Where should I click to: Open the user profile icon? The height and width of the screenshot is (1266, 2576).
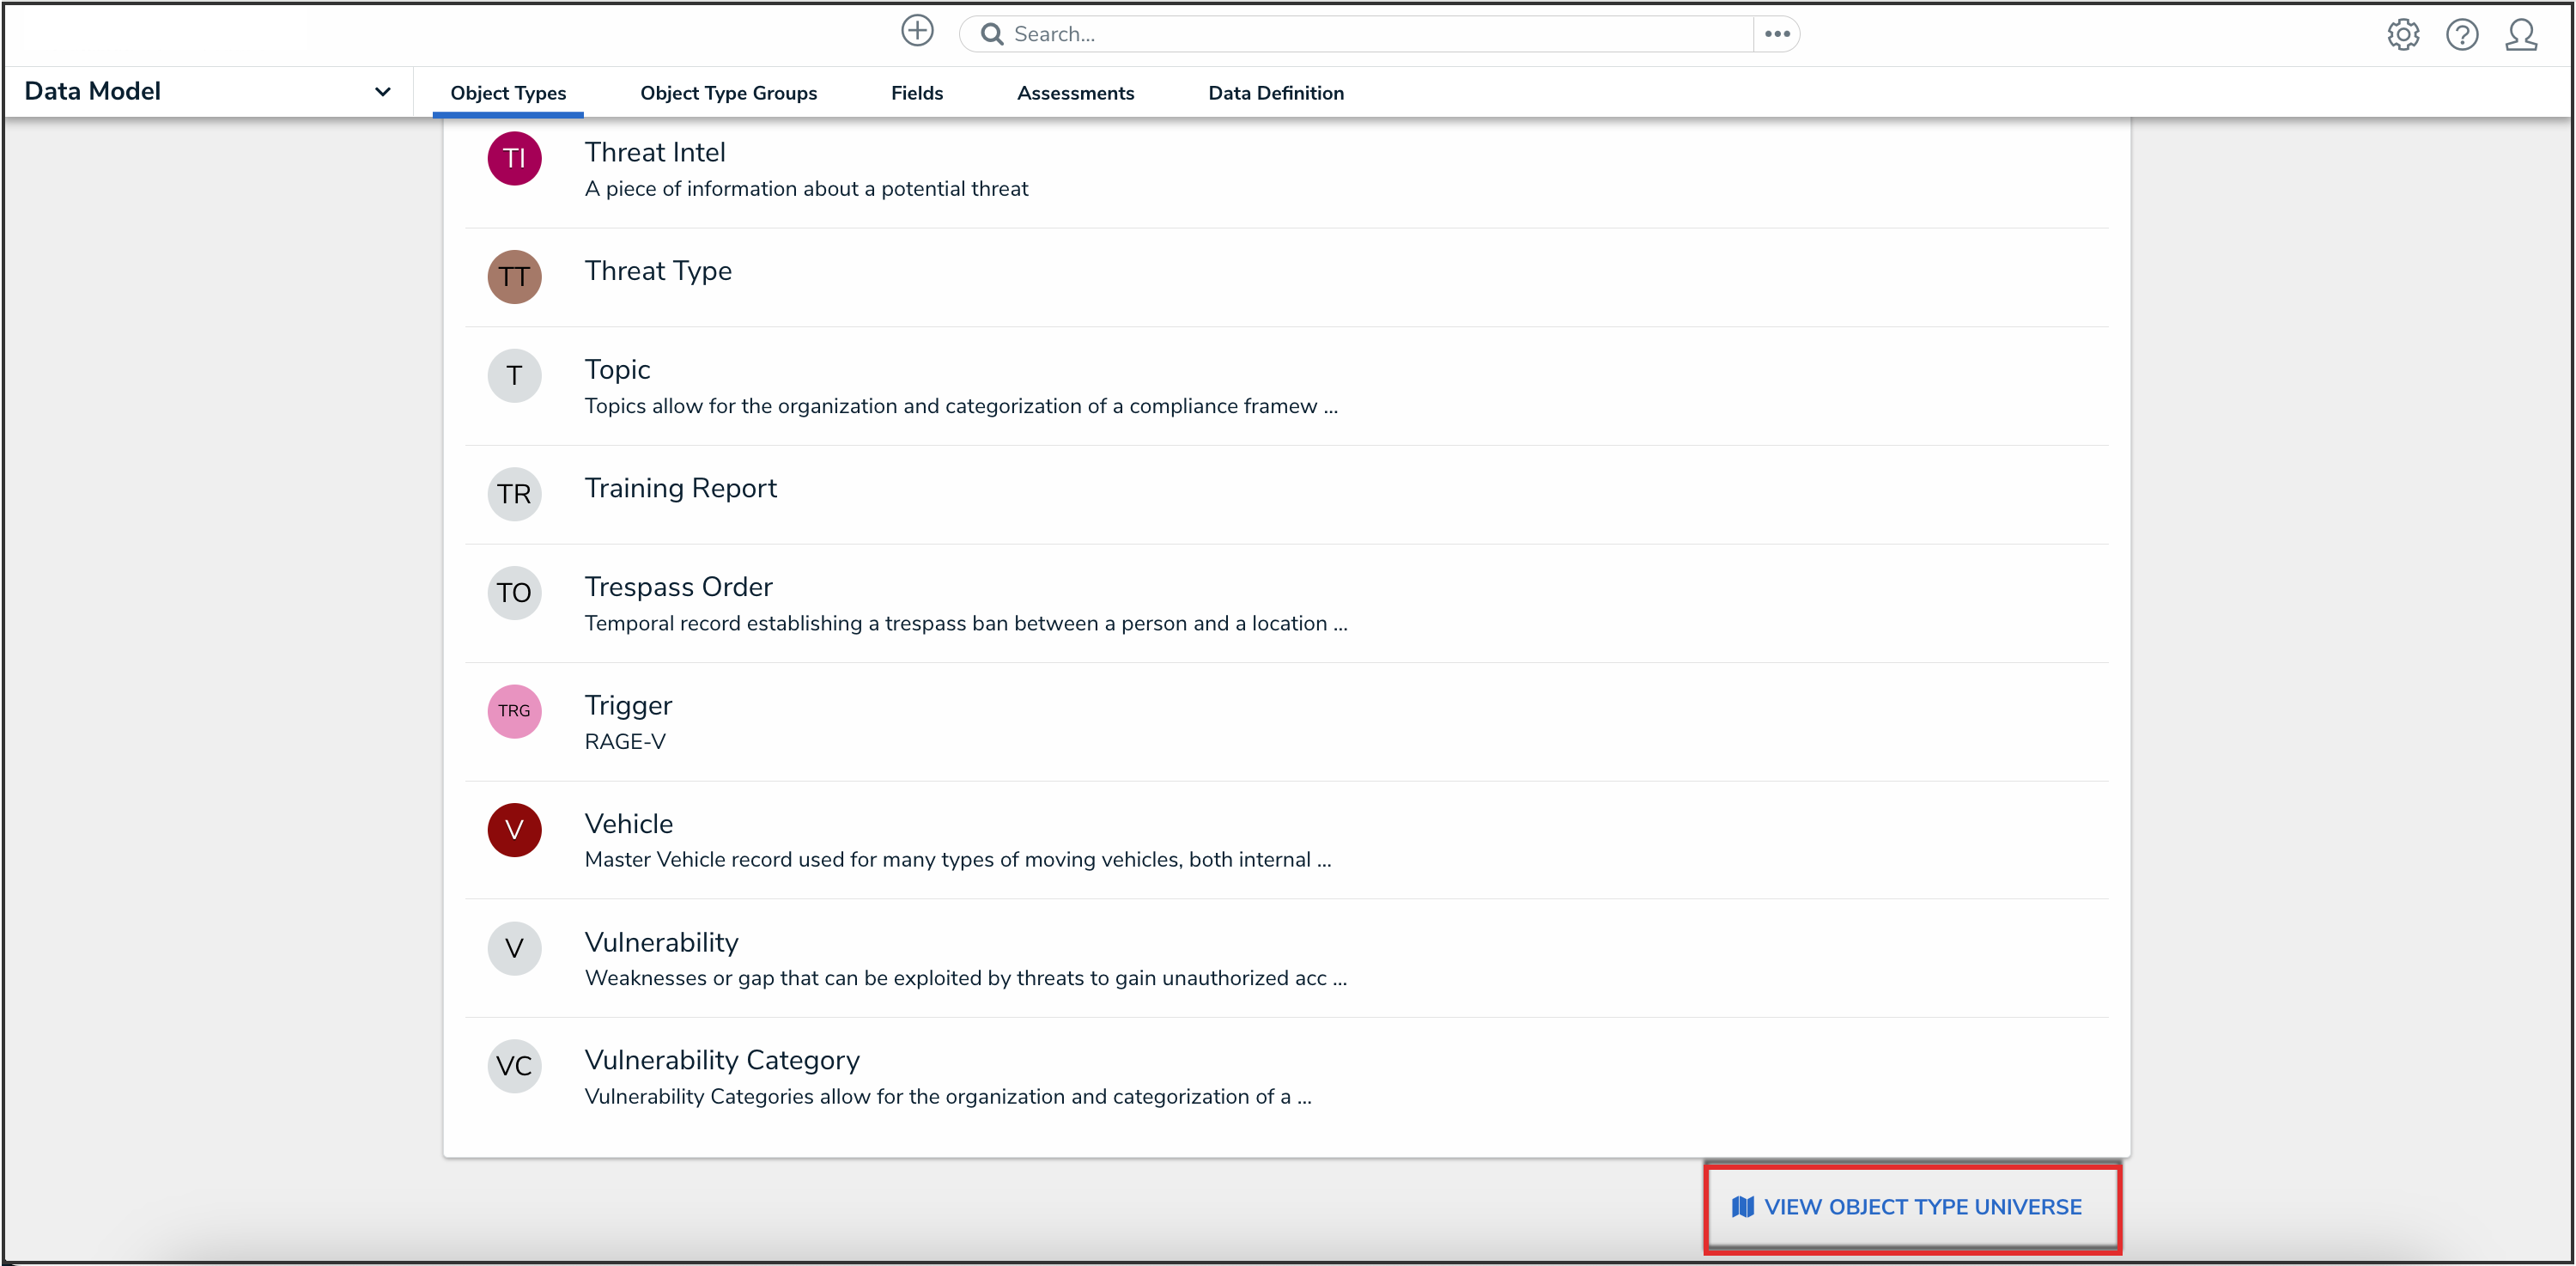2520,35
